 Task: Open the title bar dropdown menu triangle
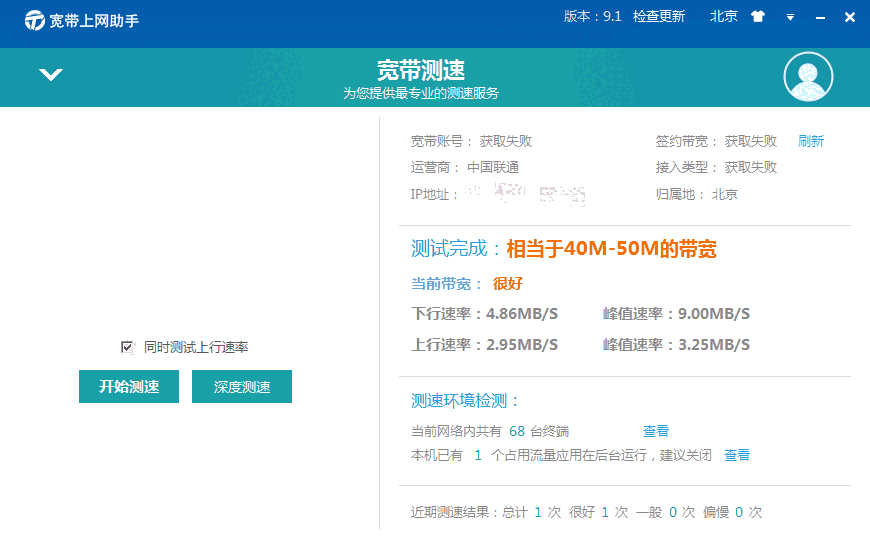[x=790, y=17]
